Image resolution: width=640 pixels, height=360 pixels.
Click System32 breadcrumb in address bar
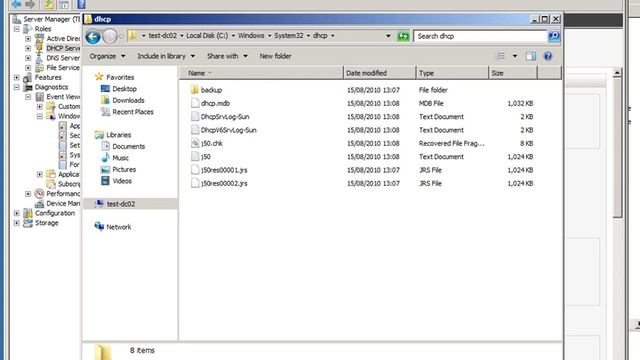coord(289,36)
